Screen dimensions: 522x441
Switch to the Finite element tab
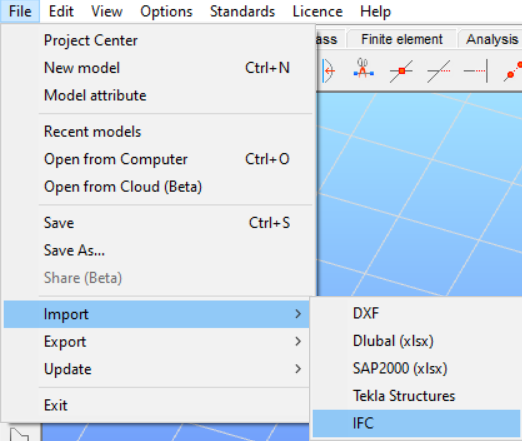402,39
